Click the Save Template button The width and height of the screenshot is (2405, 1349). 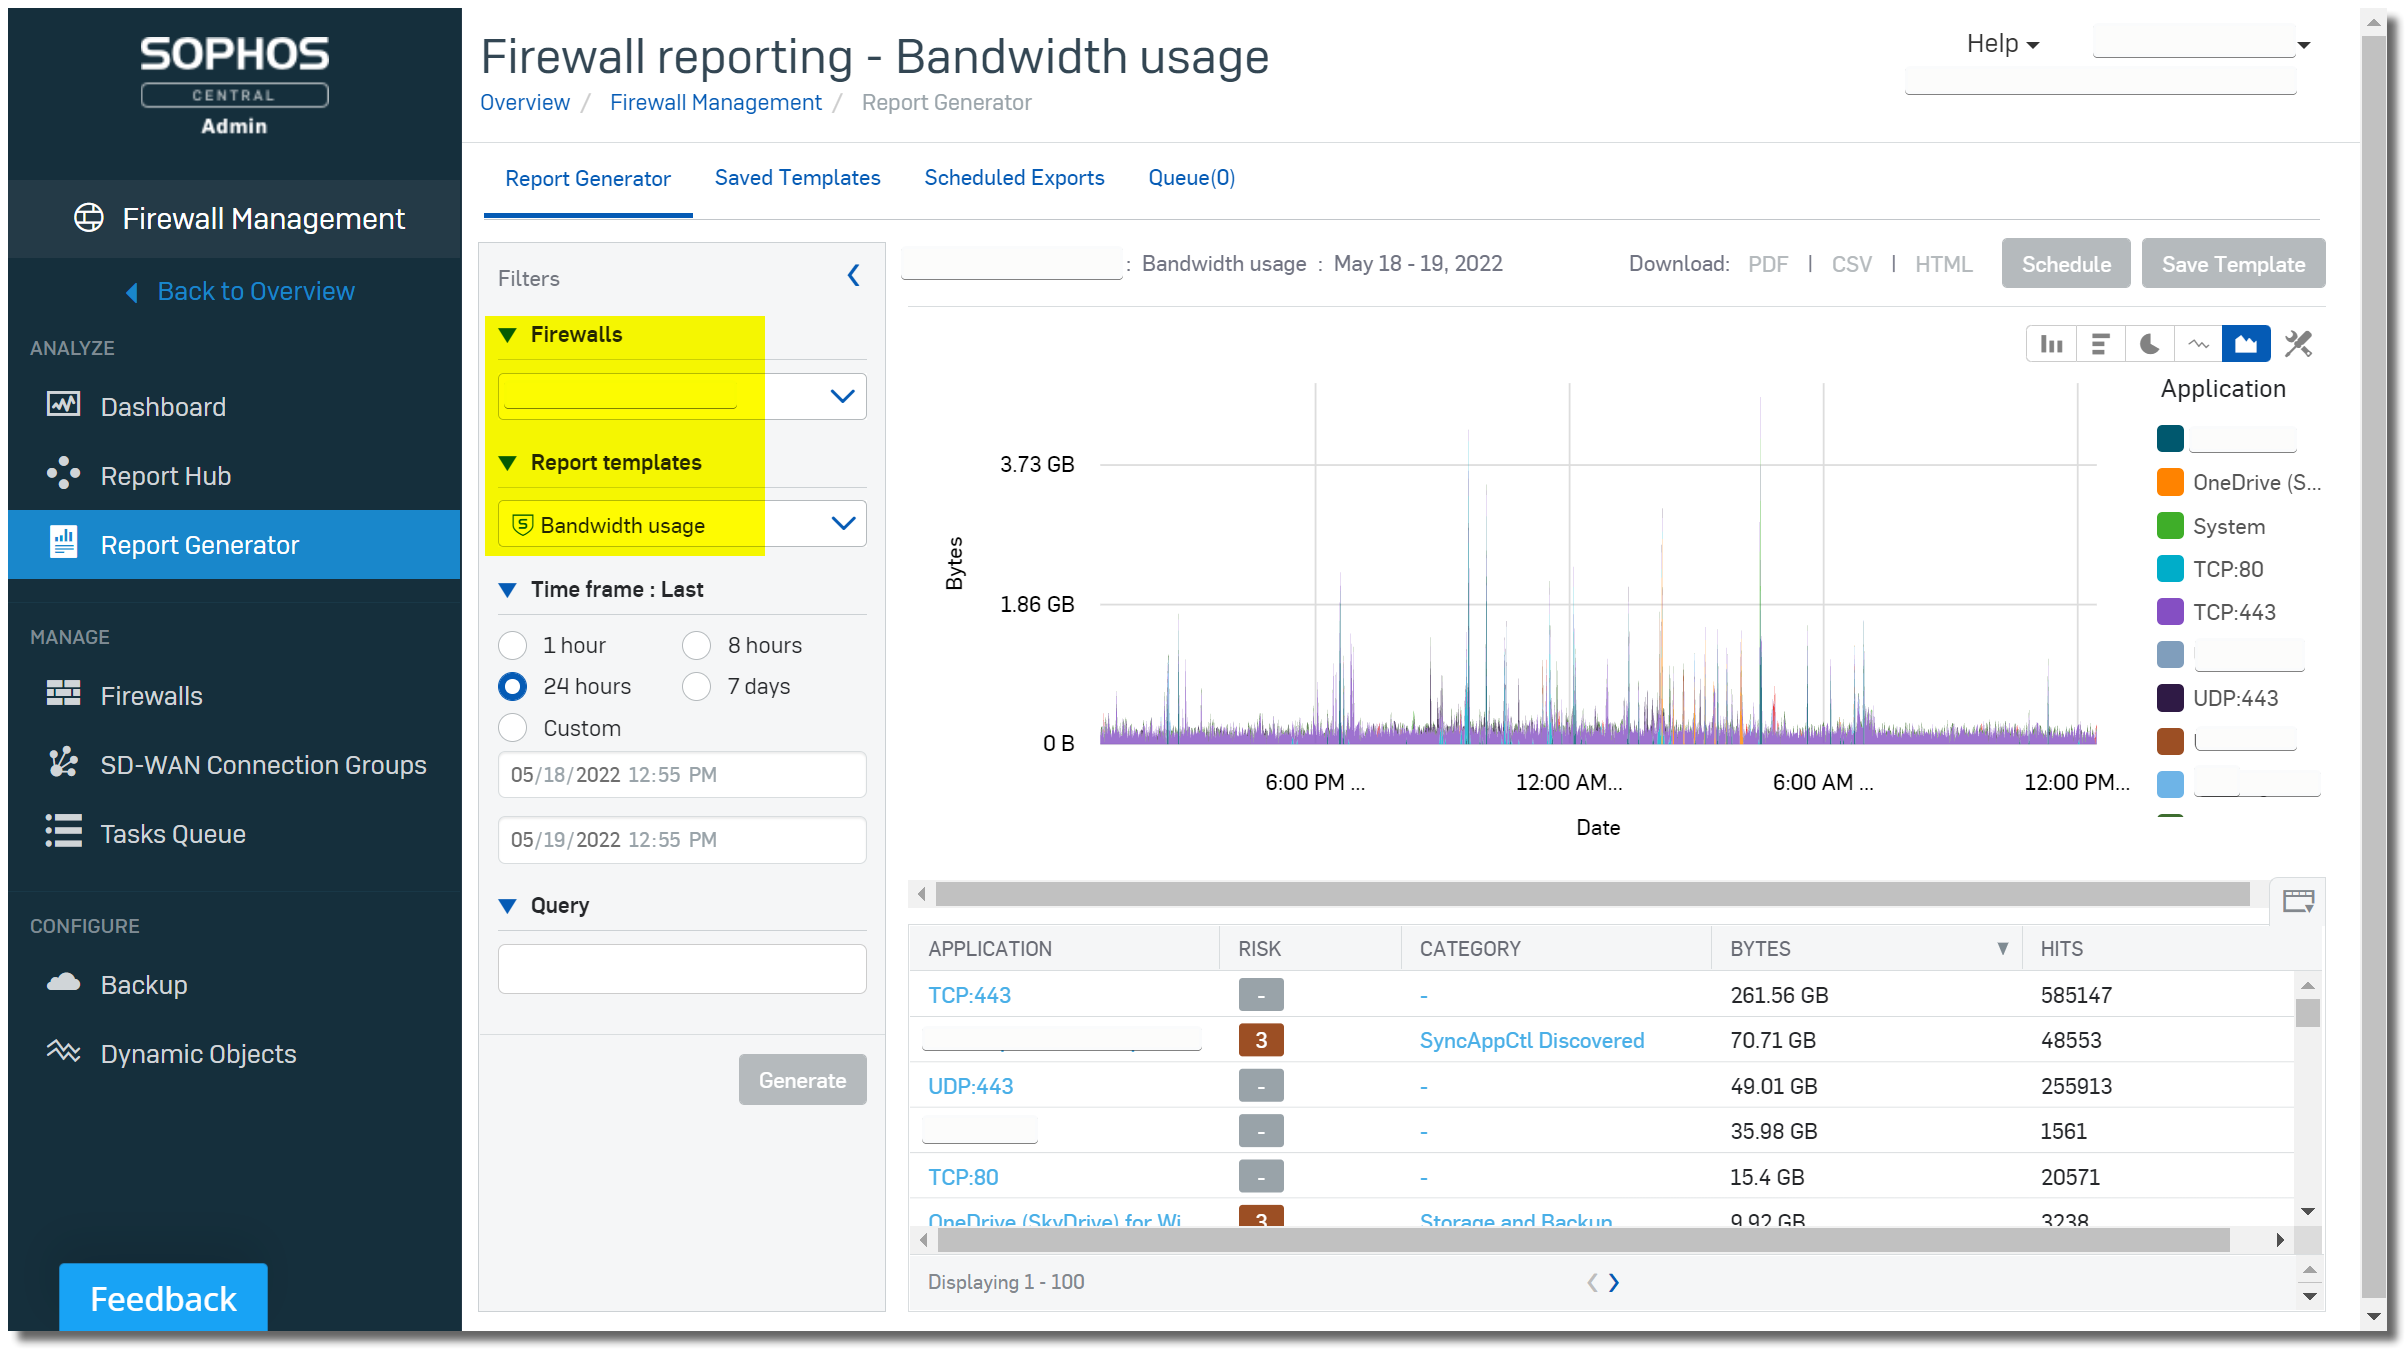pos(2233,263)
